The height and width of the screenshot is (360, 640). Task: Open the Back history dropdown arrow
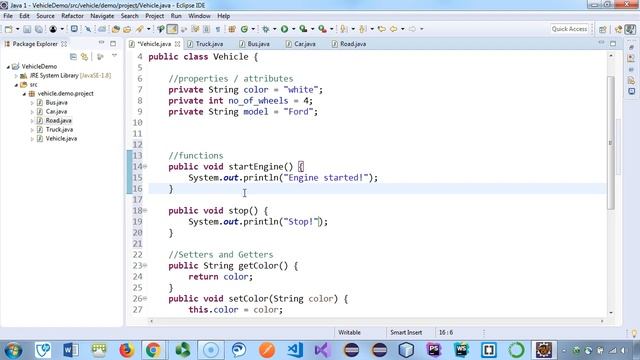tap(402, 29)
